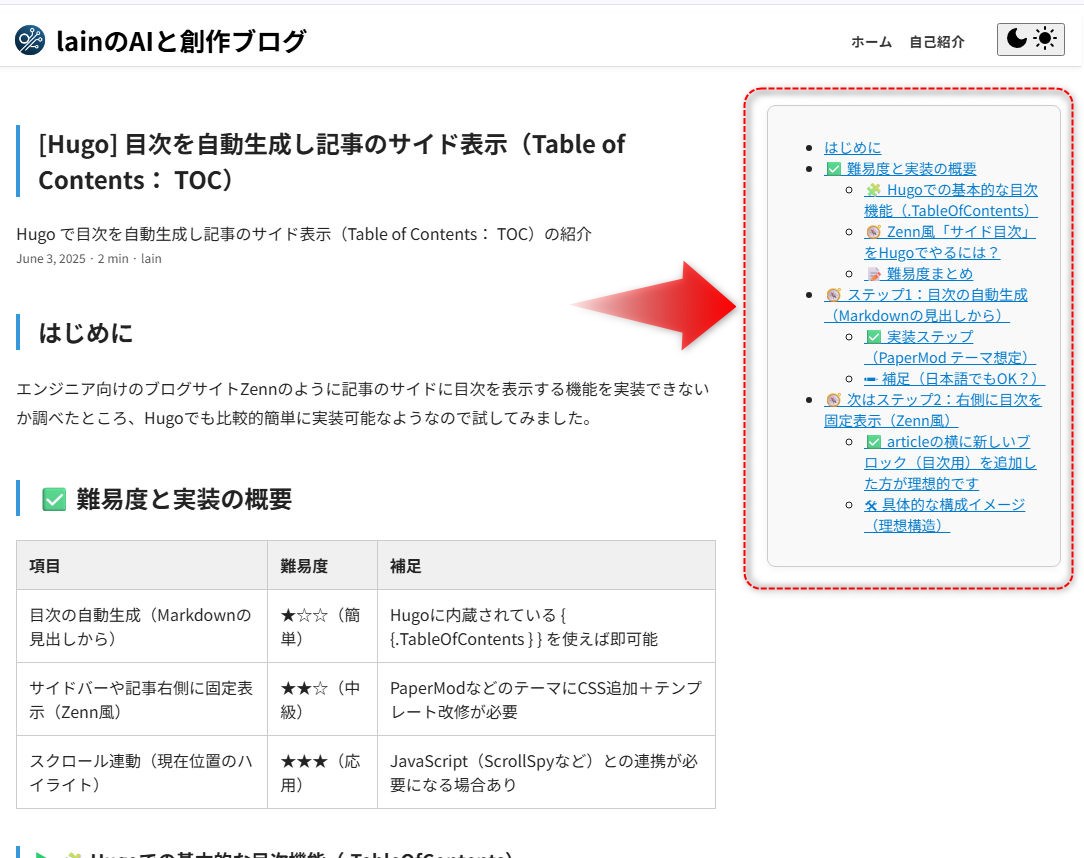Click the memo icon beside 難易度まとめ in sidebar

(x=873, y=274)
